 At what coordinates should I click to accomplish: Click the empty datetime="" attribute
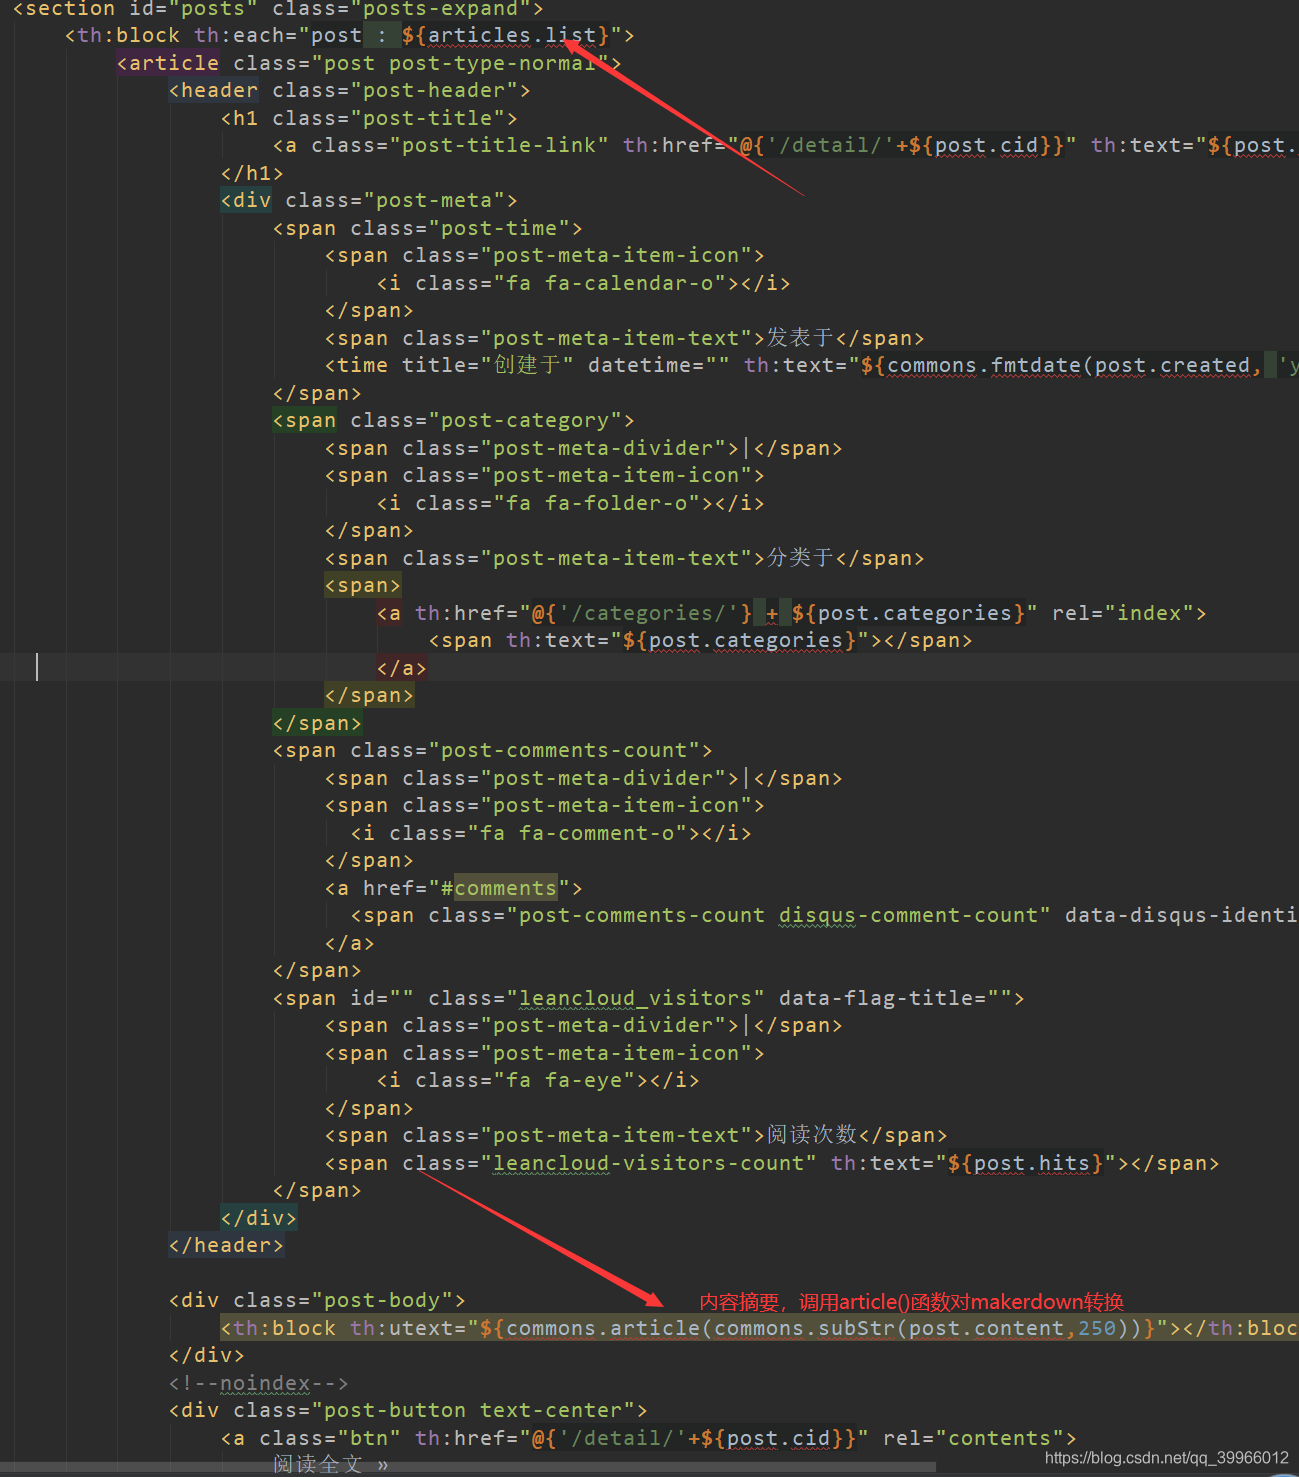click(x=658, y=365)
